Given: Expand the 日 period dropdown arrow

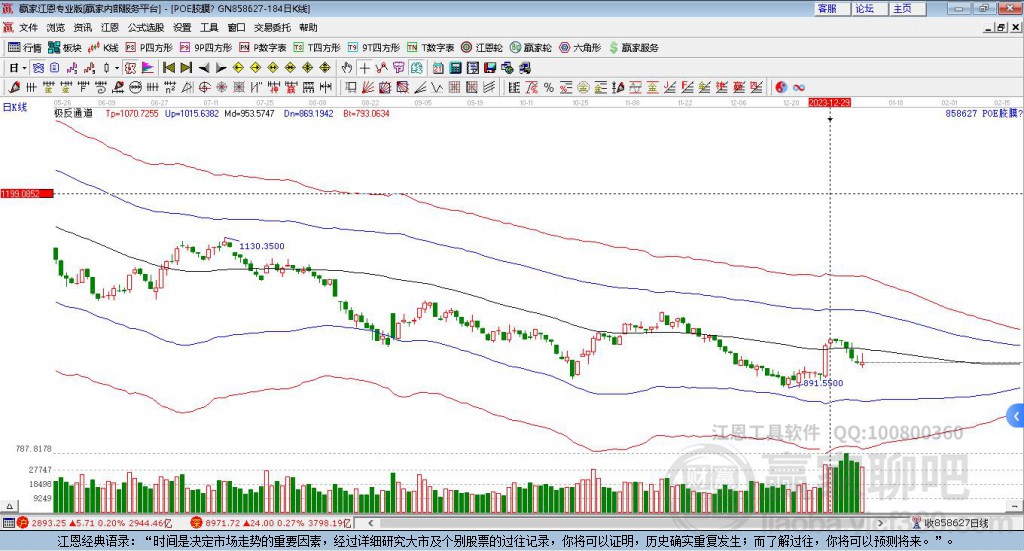Looking at the screenshot, I should [25, 68].
